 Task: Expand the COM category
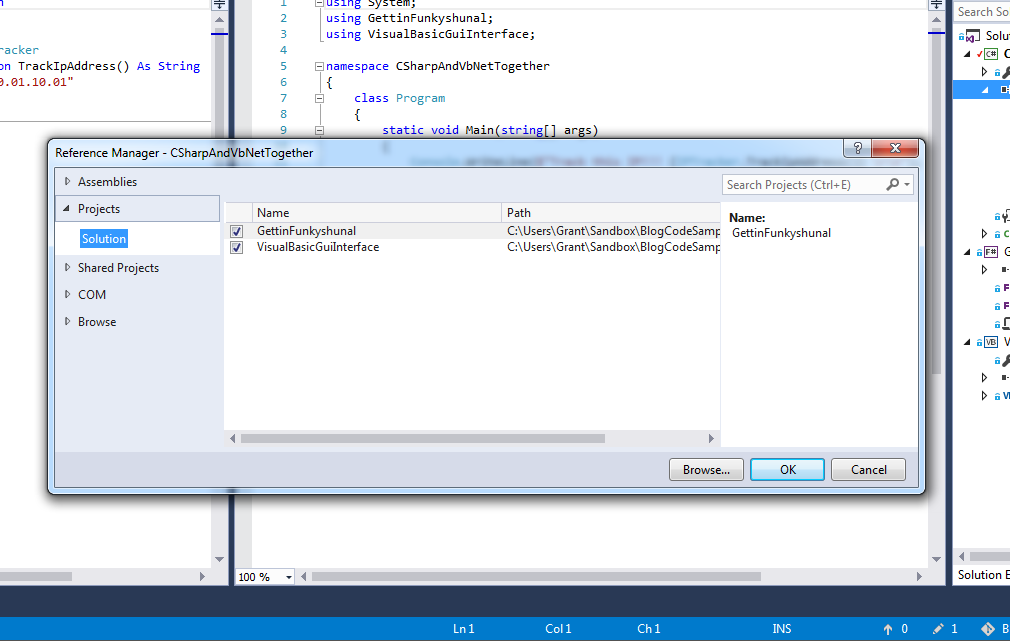(x=68, y=295)
